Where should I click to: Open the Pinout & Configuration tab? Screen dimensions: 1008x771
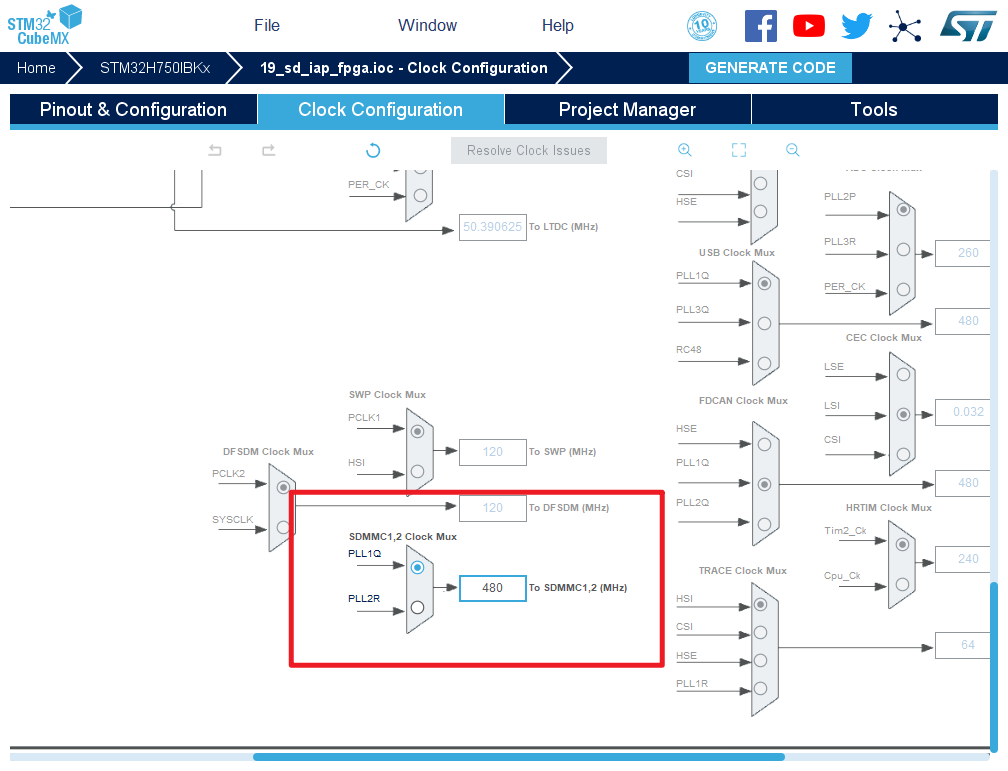(x=133, y=110)
